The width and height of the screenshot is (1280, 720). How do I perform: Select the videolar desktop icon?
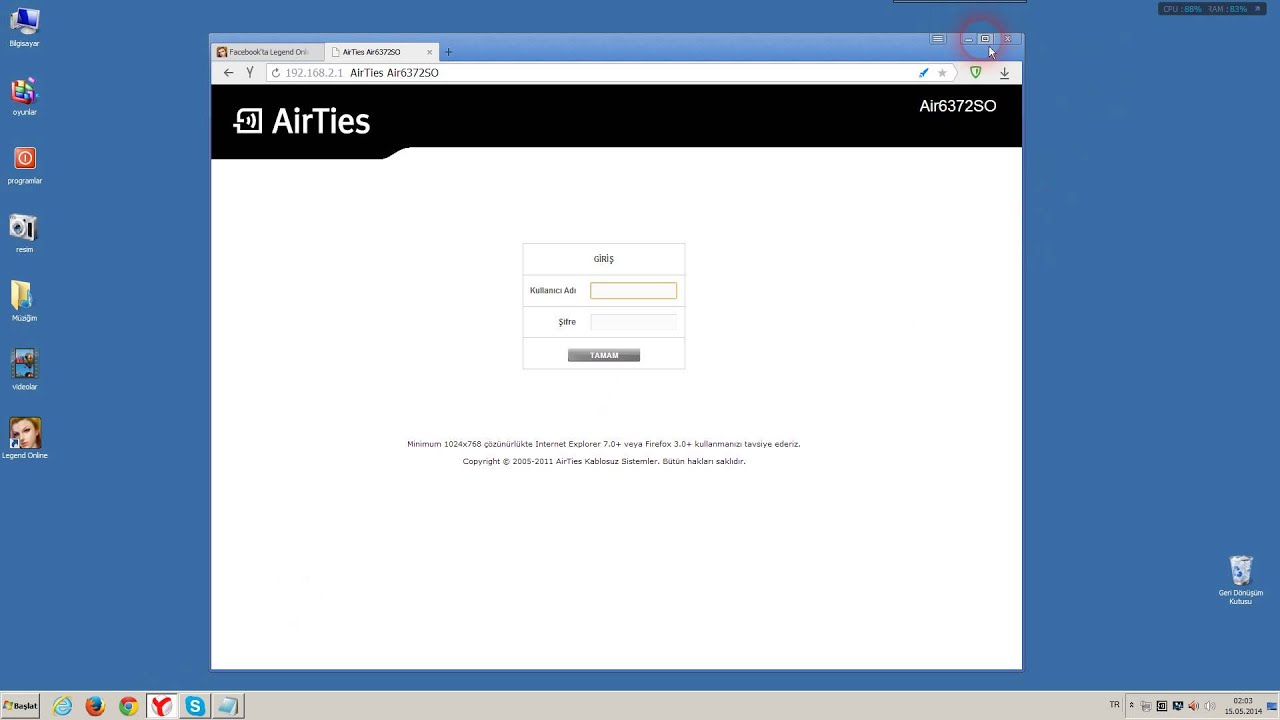tap(24, 370)
